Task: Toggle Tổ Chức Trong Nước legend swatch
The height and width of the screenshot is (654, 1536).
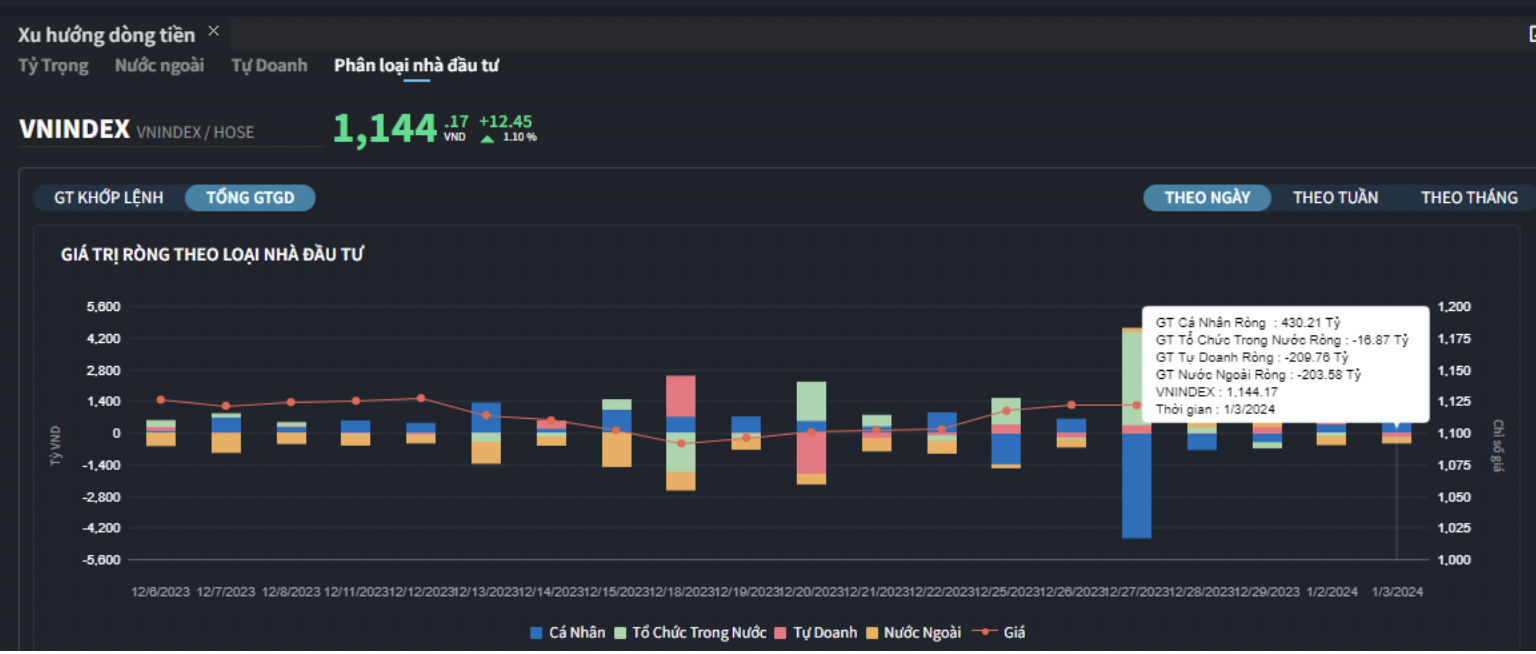Action: click(x=619, y=633)
